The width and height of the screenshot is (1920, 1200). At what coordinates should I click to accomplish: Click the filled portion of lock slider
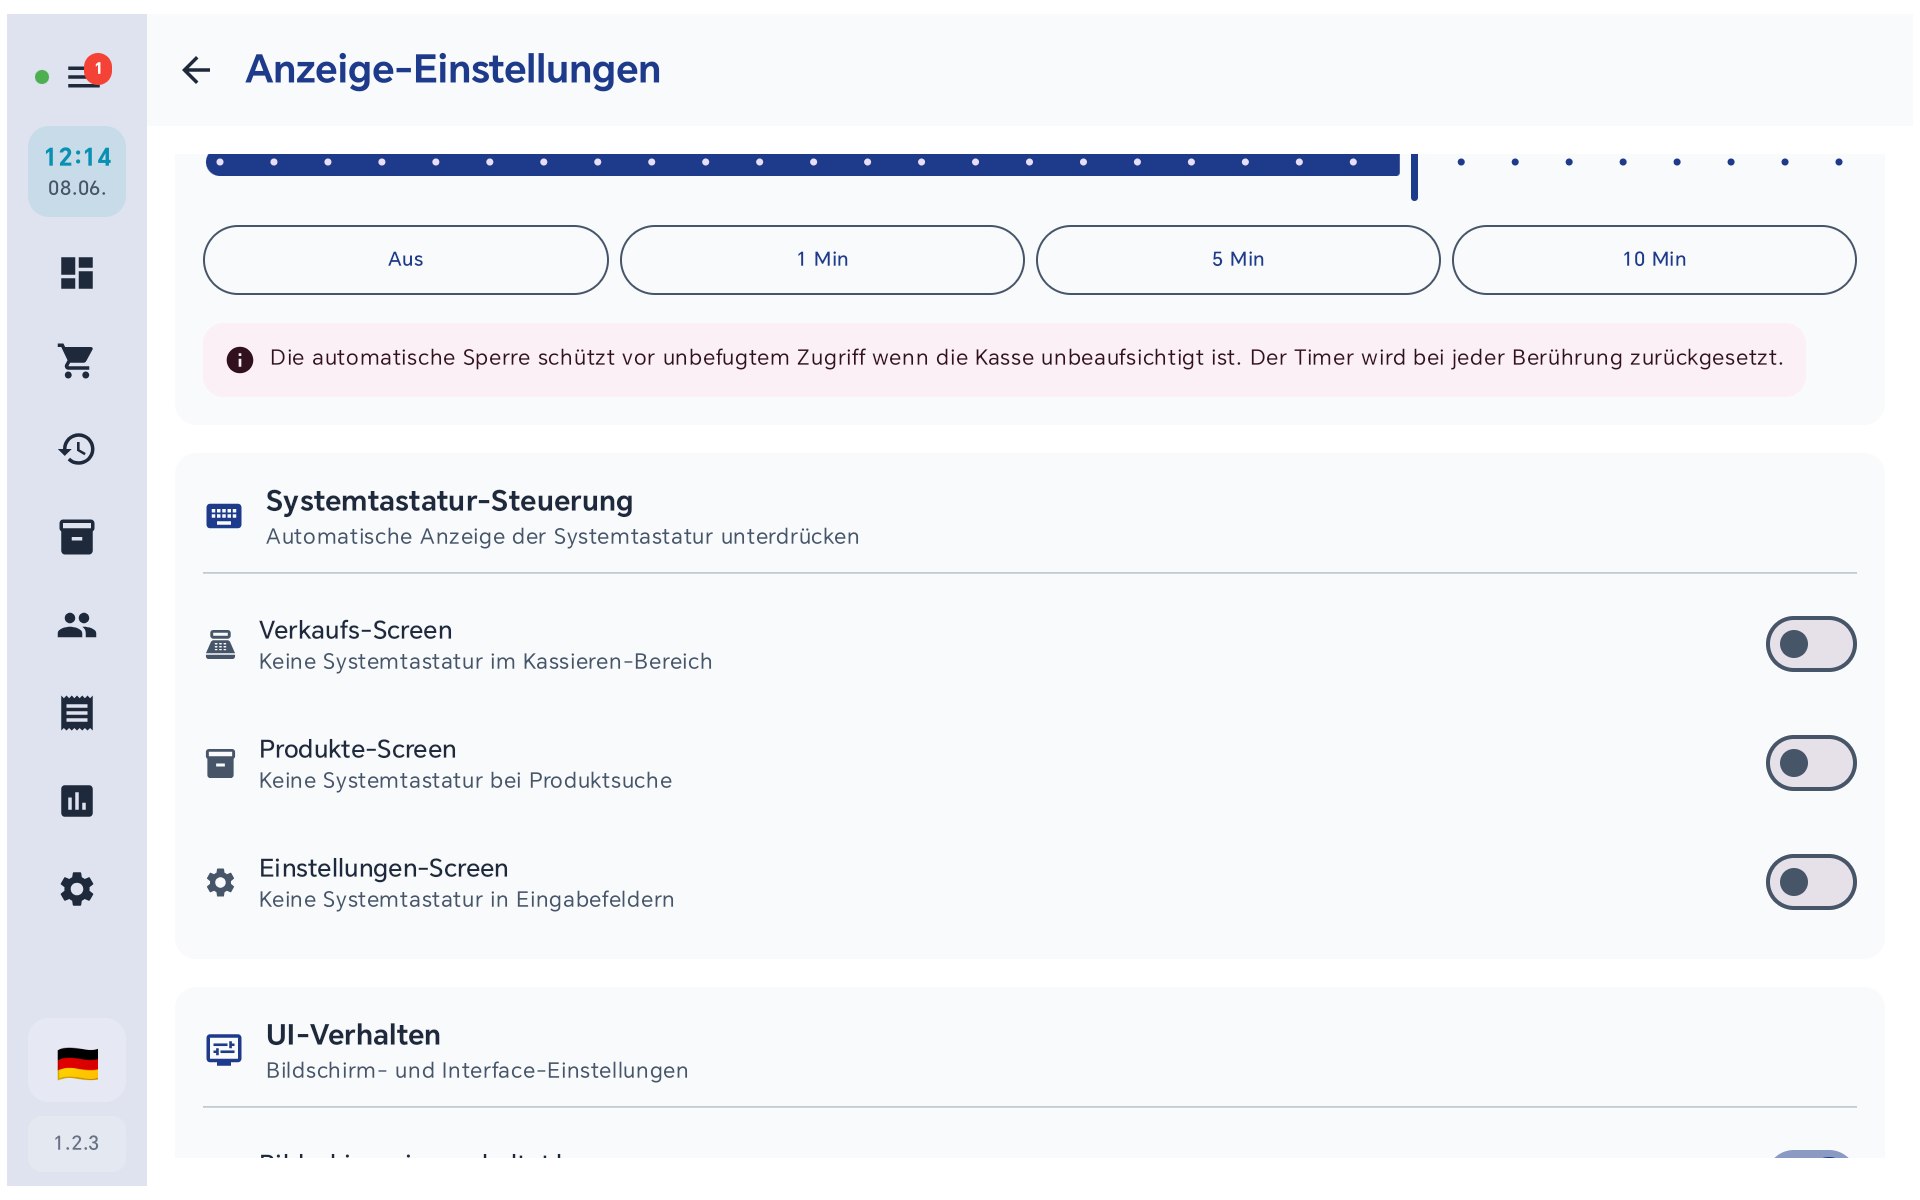[x=802, y=163]
